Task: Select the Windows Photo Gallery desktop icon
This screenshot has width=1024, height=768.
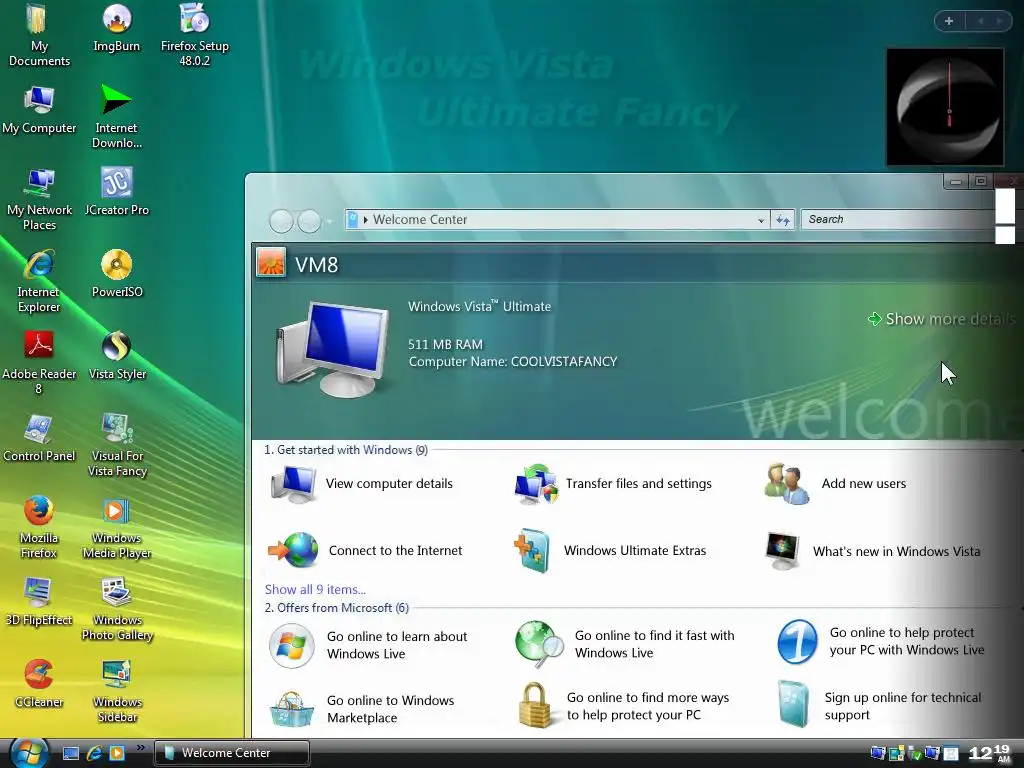Action: [x=116, y=610]
